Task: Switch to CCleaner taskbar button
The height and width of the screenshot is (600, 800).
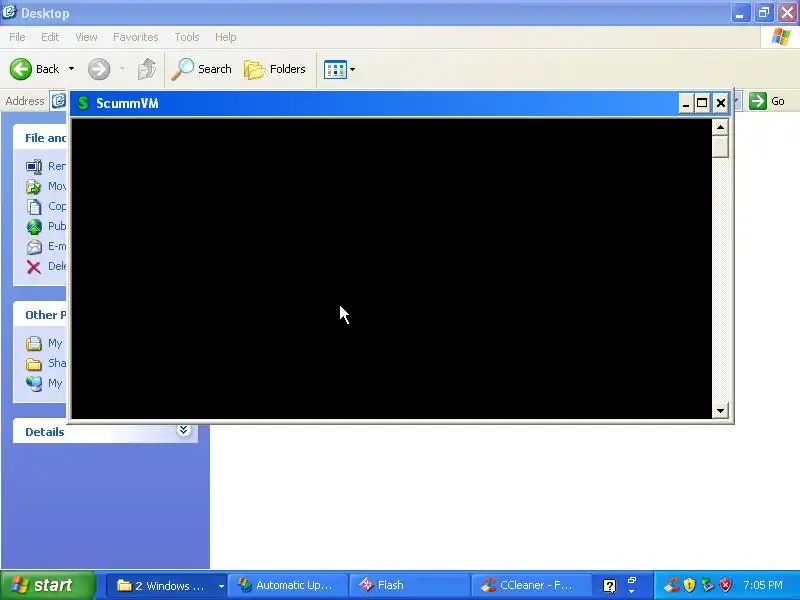Action: coord(531,585)
